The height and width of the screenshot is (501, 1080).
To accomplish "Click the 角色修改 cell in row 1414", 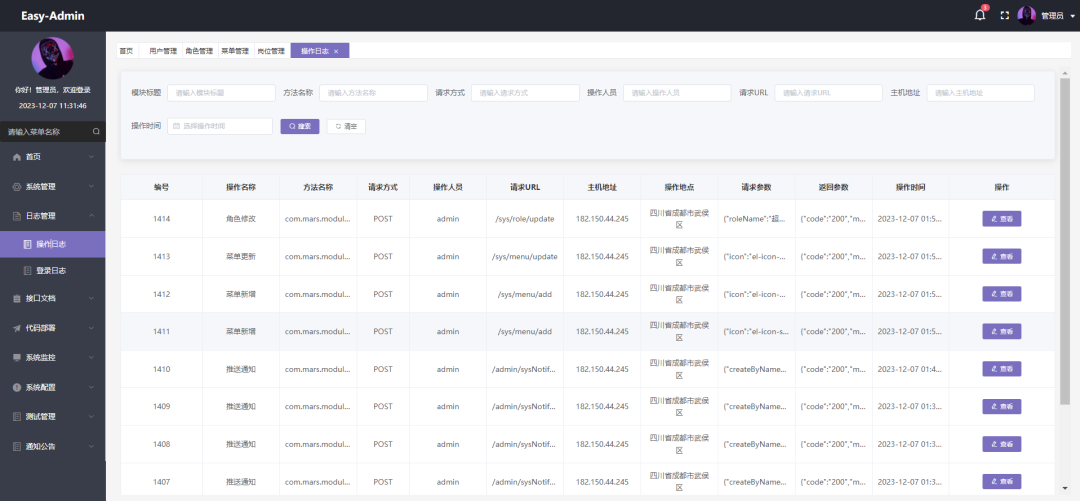I will click(241, 219).
